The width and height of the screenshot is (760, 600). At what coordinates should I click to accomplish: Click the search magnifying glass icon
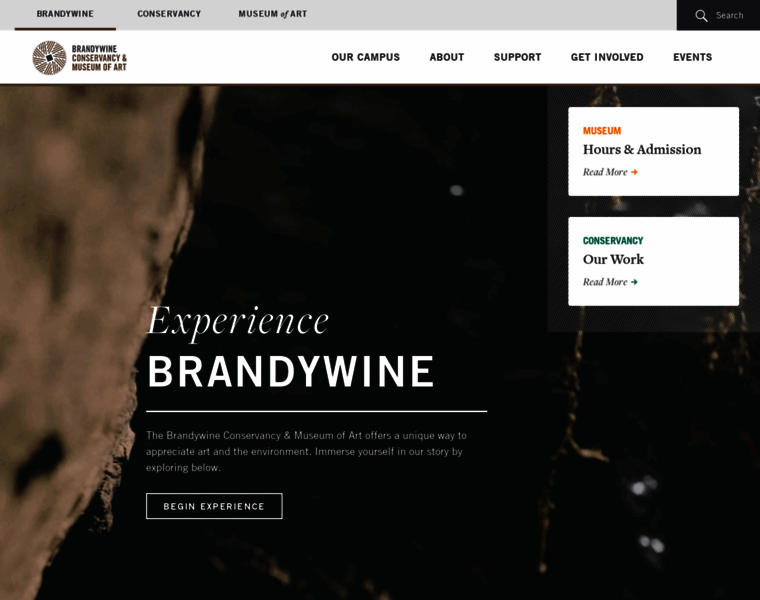701,16
